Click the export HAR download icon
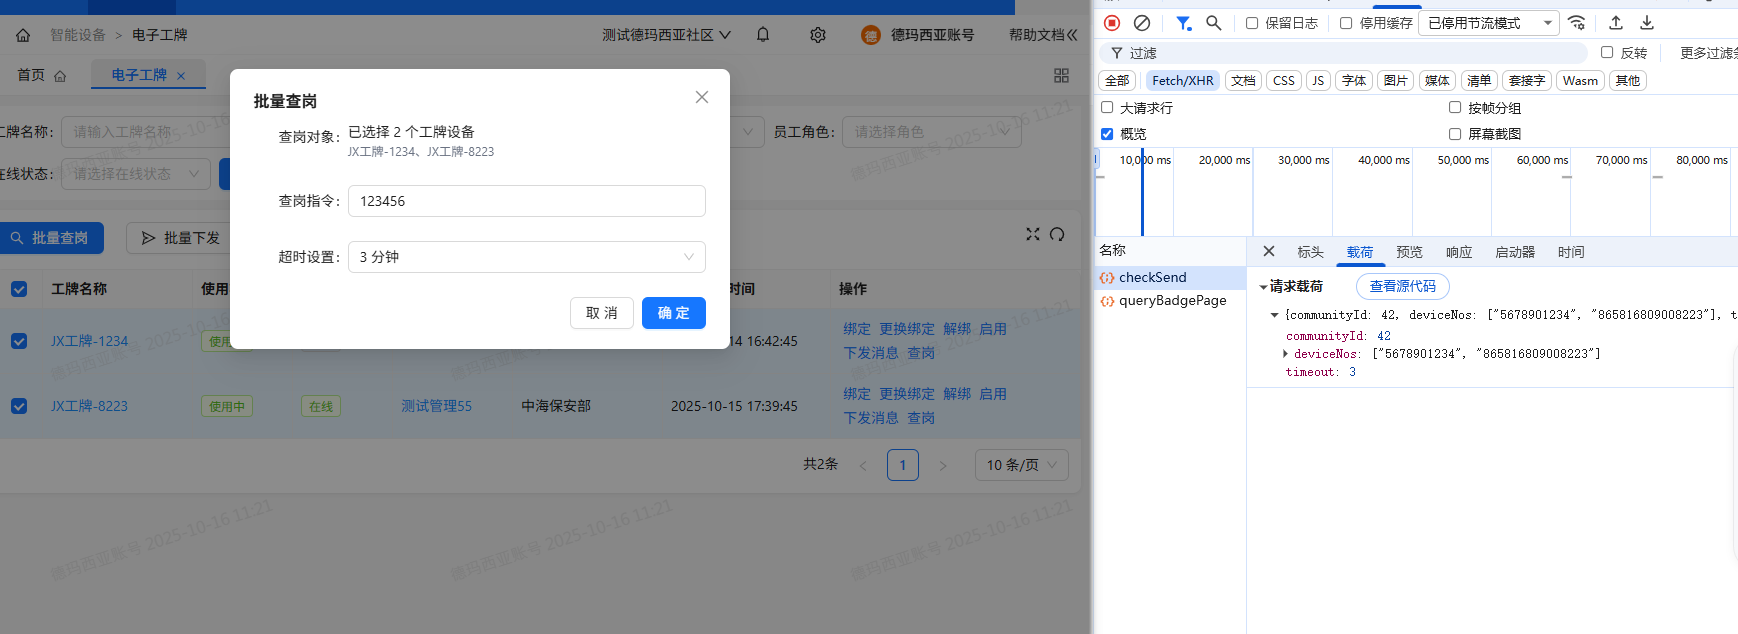This screenshot has width=1738, height=634. [x=1647, y=23]
